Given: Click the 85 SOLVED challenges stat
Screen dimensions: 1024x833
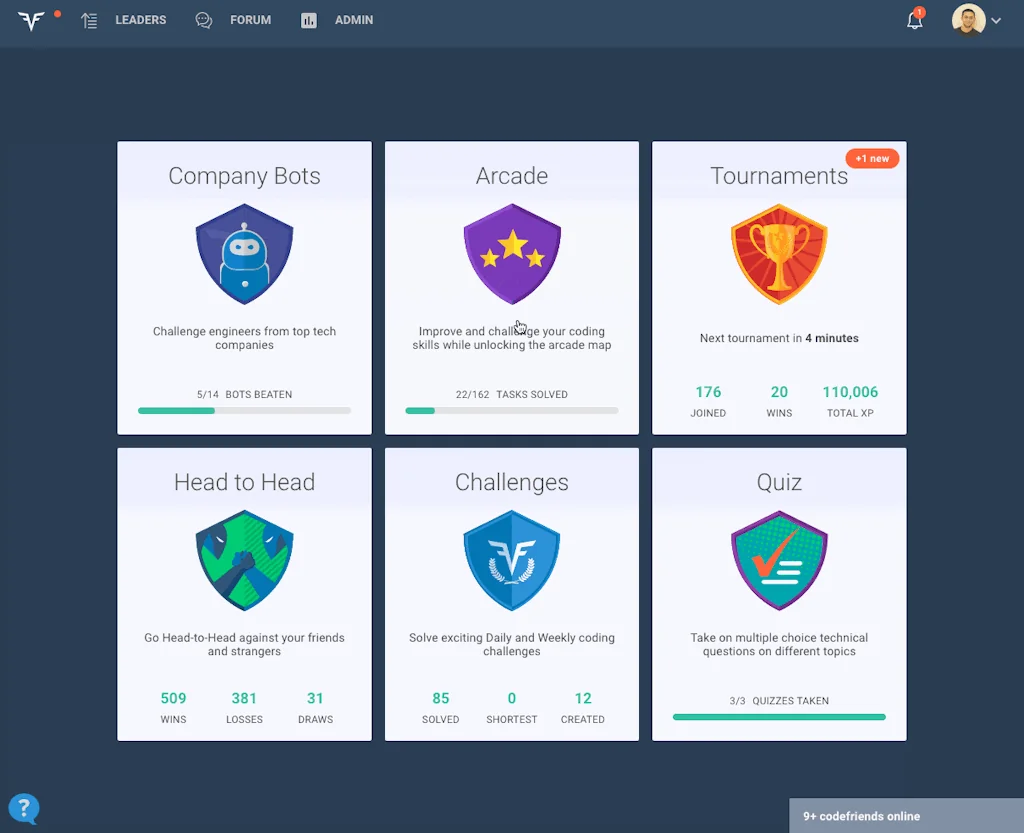Looking at the screenshot, I should point(441,707).
